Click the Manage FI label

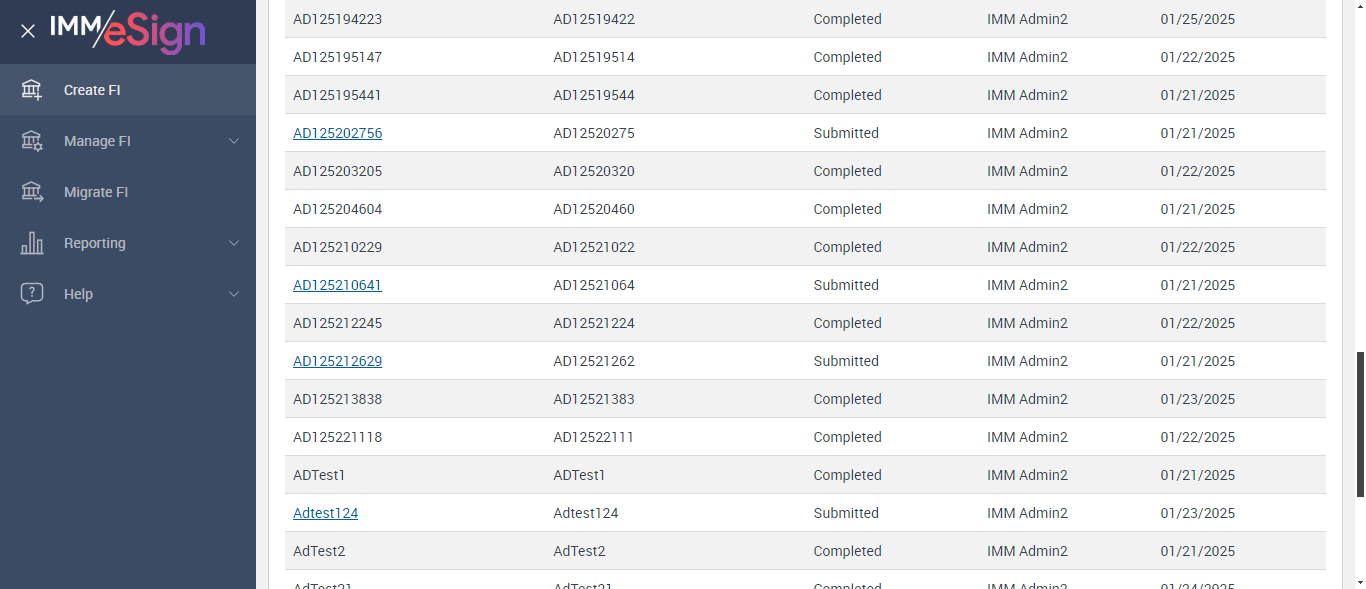(x=97, y=141)
